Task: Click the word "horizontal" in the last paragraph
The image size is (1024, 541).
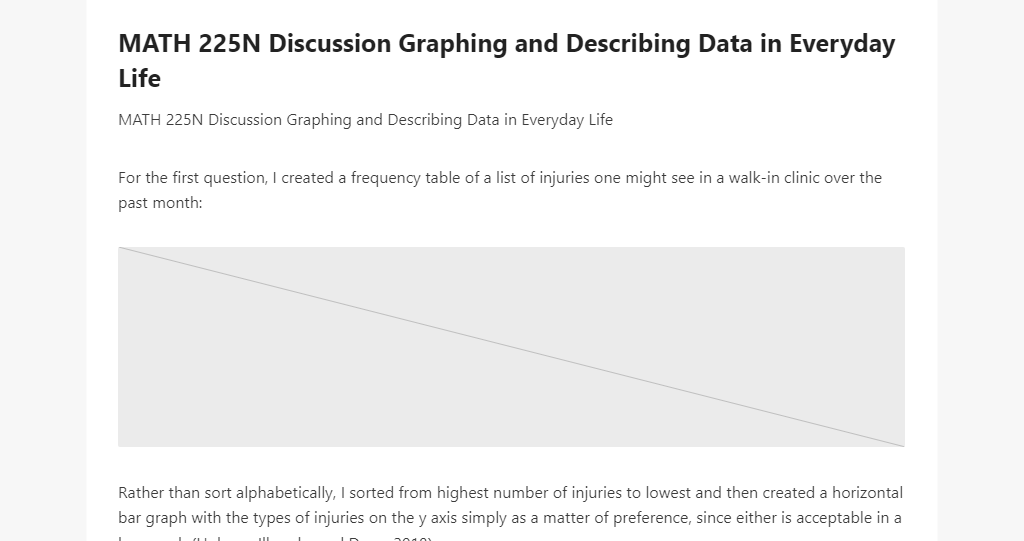Action: [867, 493]
